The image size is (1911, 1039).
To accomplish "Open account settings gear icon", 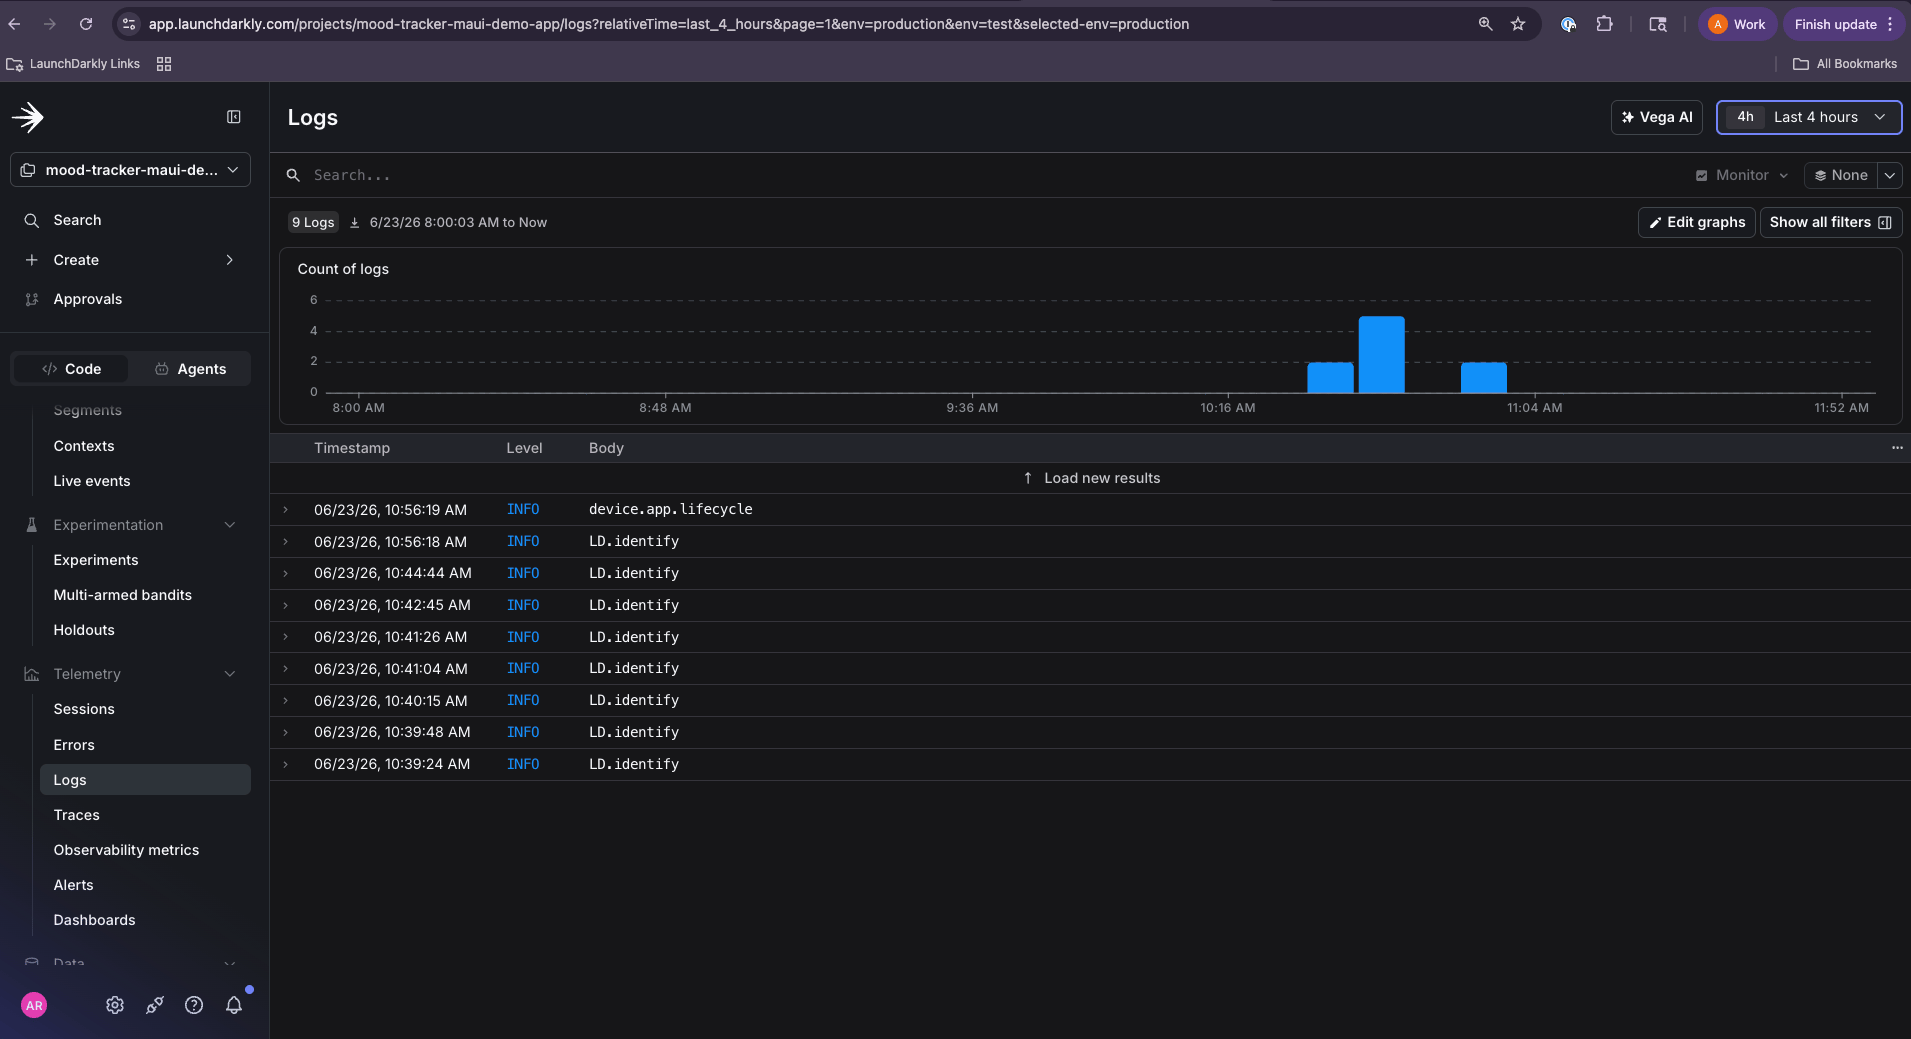I will [x=115, y=1005].
